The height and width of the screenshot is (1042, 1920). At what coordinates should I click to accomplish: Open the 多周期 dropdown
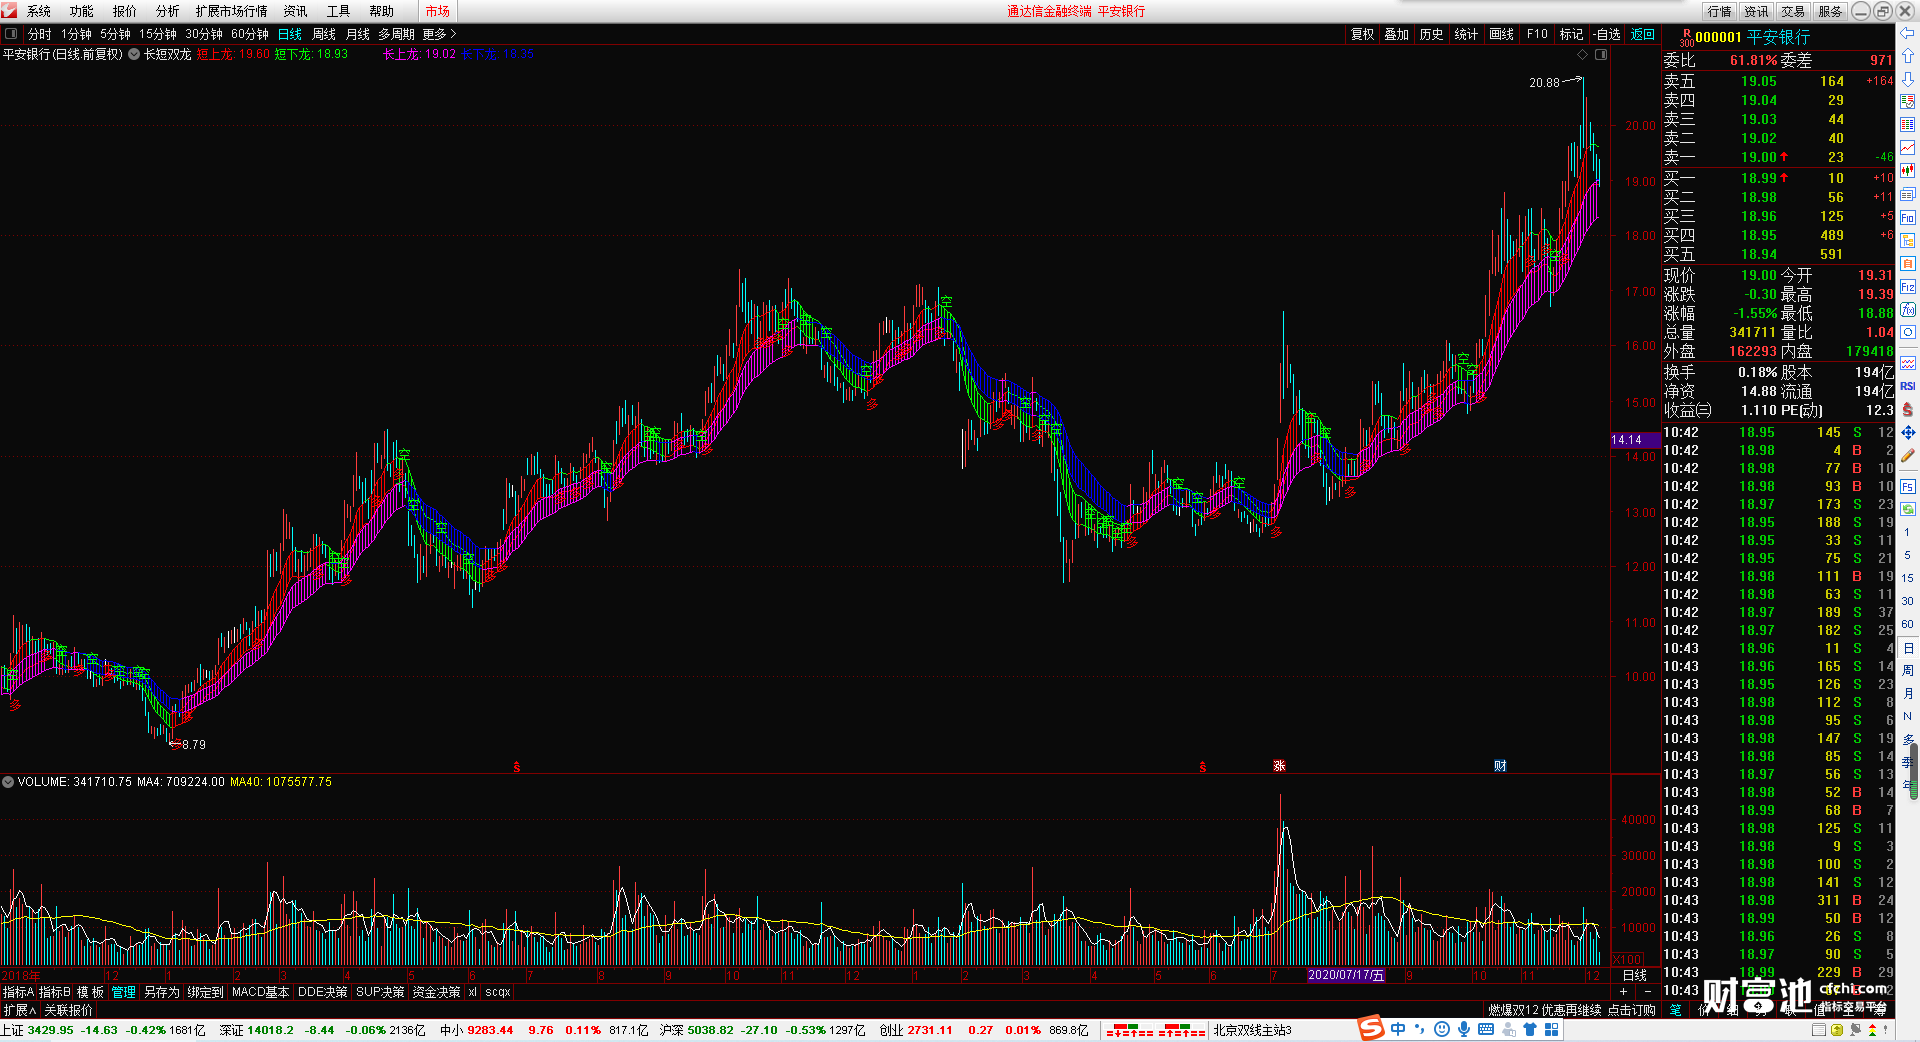[x=396, y=34]
